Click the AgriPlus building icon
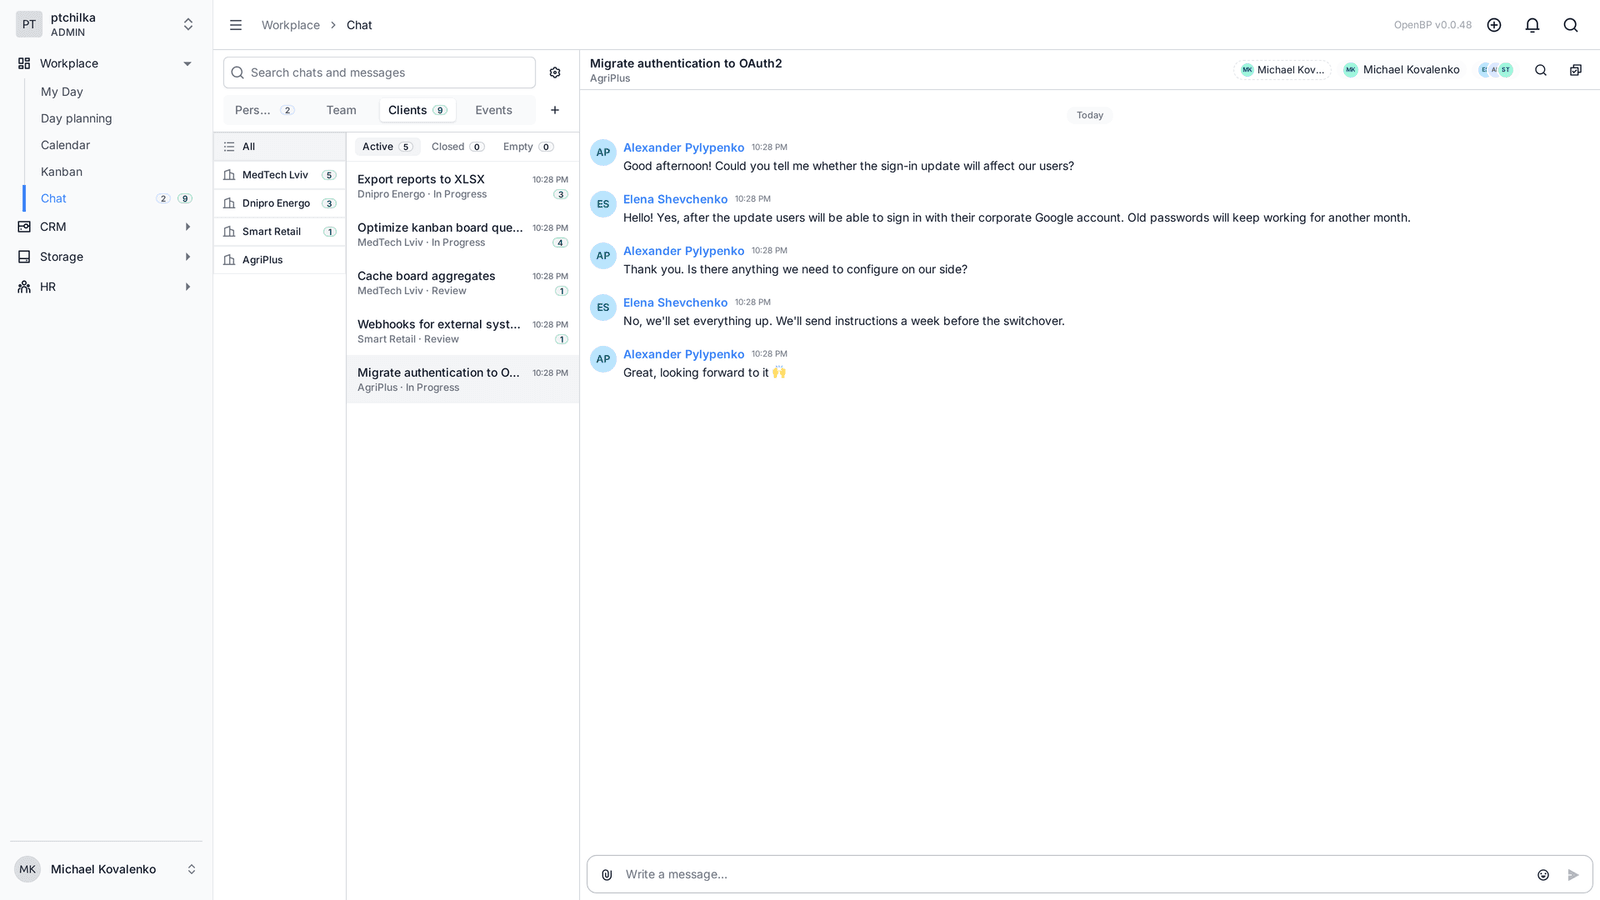This screenshot has width=1600, height=900. [230, 260]
